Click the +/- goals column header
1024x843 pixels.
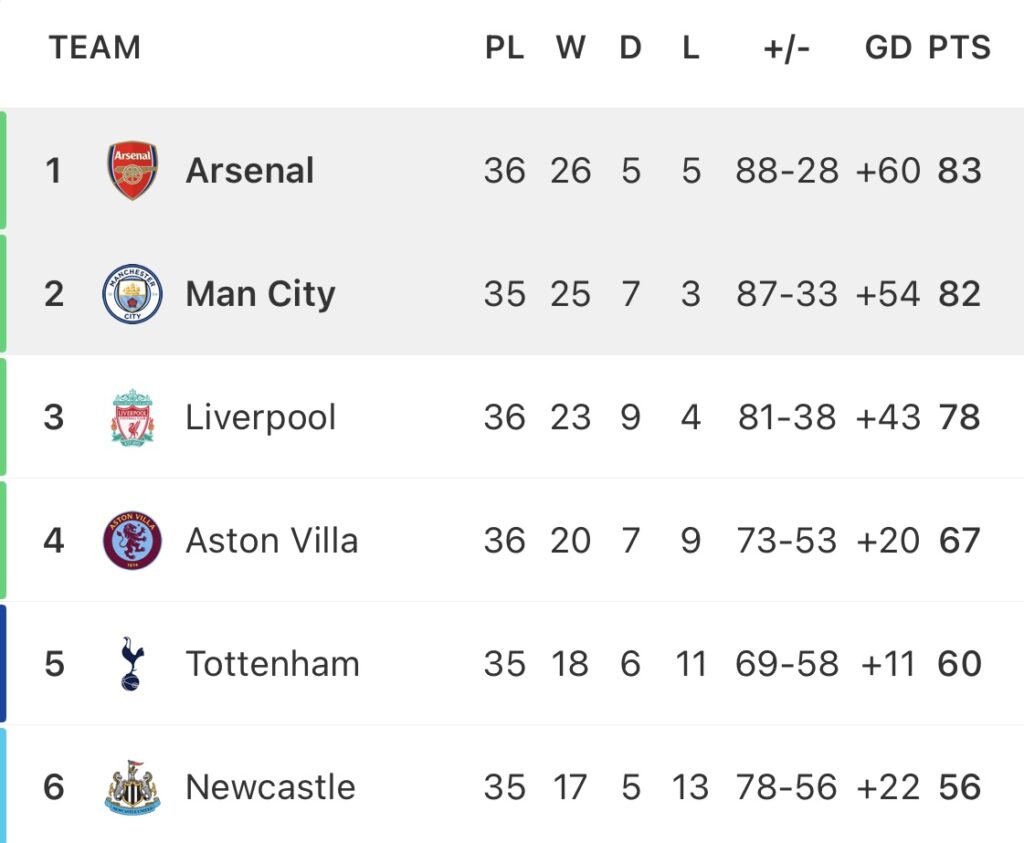click(787, 49)
